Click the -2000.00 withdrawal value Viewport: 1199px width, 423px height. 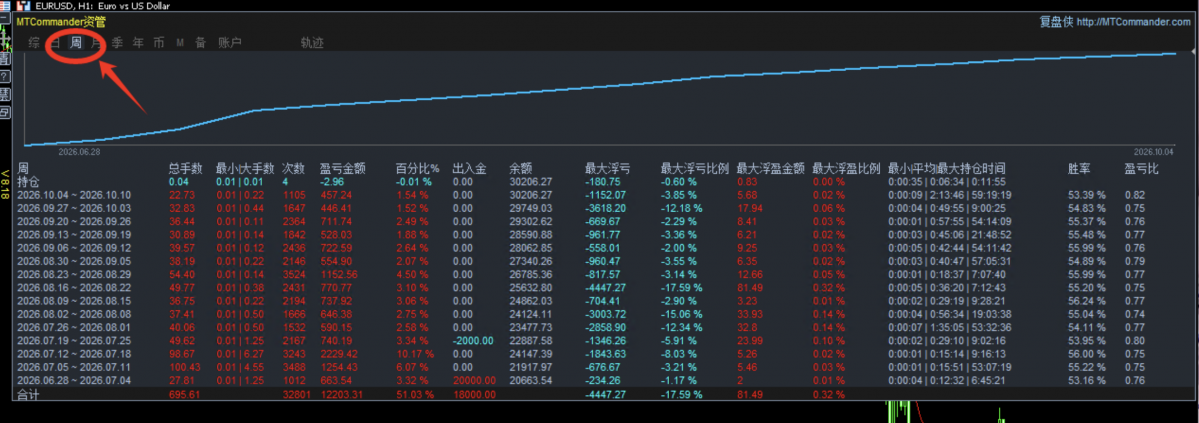coord(474,340)
